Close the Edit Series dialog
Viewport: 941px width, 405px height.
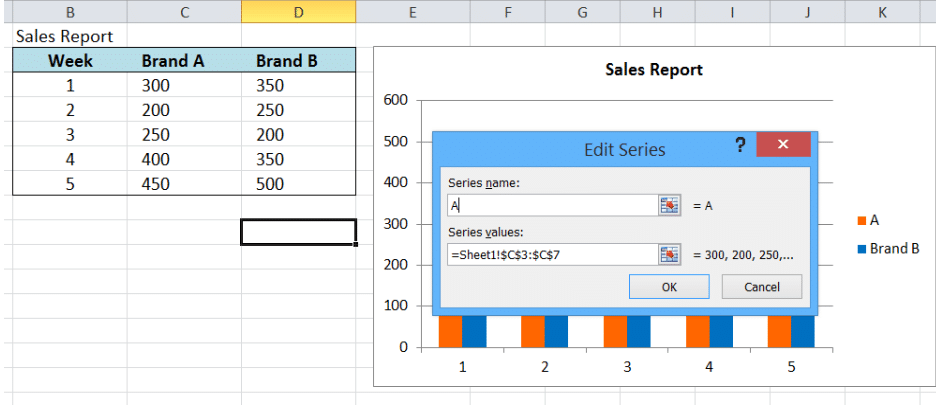(783, 145)
